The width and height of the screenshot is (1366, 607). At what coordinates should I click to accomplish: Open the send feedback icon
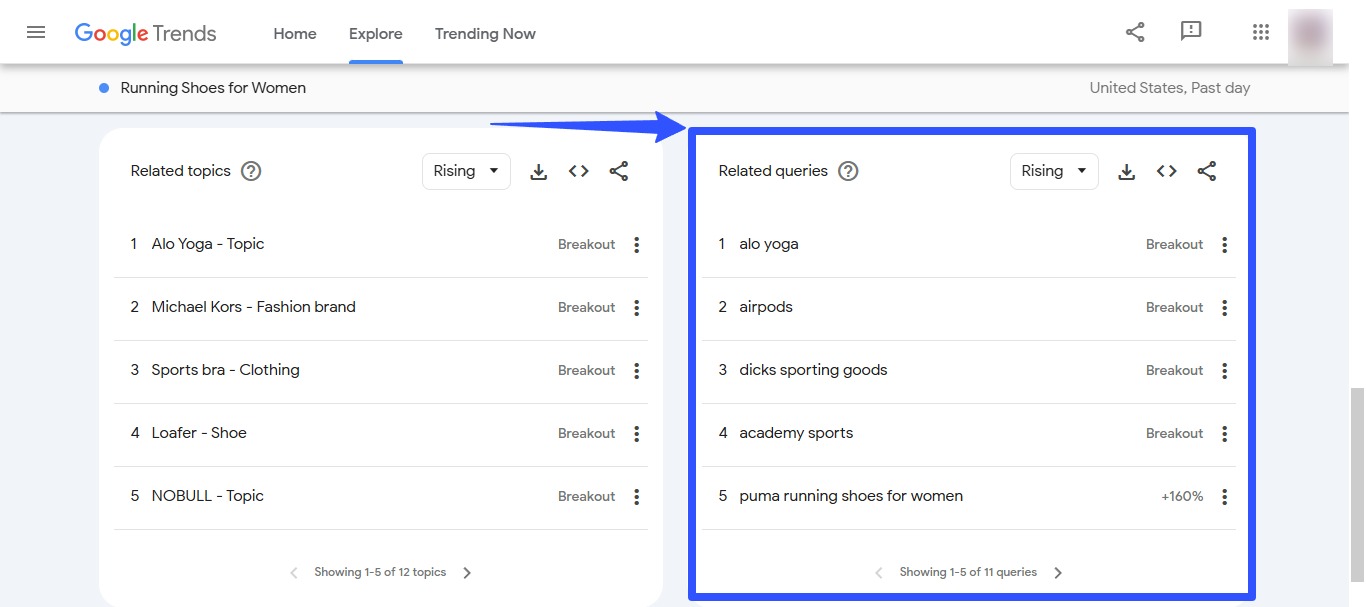[x=1190, y=32]
